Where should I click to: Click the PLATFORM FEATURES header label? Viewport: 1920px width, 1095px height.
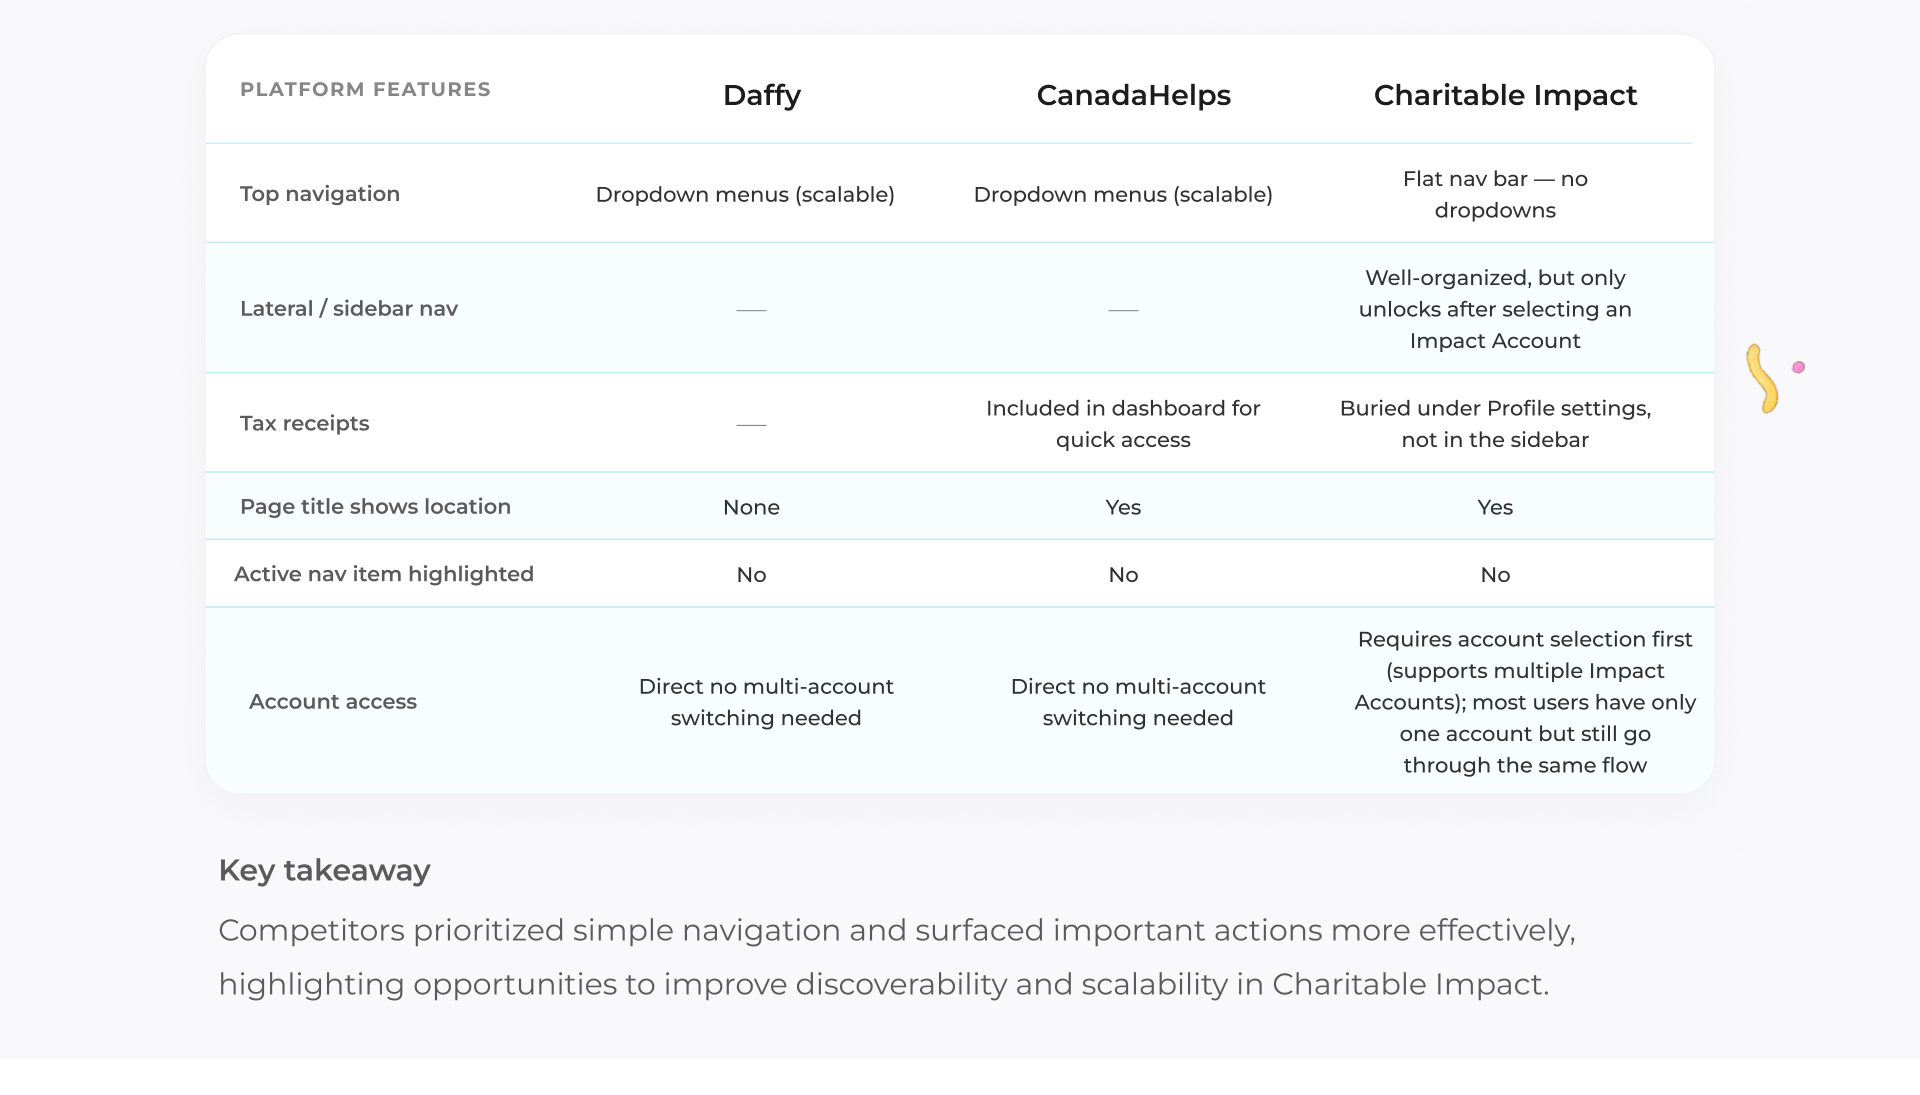click(x=365, y=89)
